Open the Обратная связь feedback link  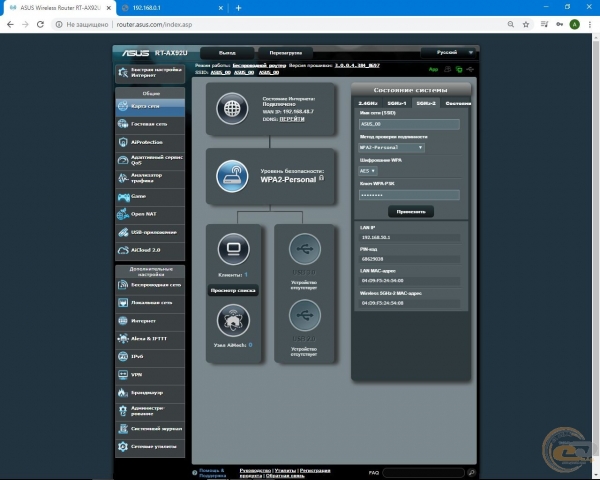[x=285, y=476]
